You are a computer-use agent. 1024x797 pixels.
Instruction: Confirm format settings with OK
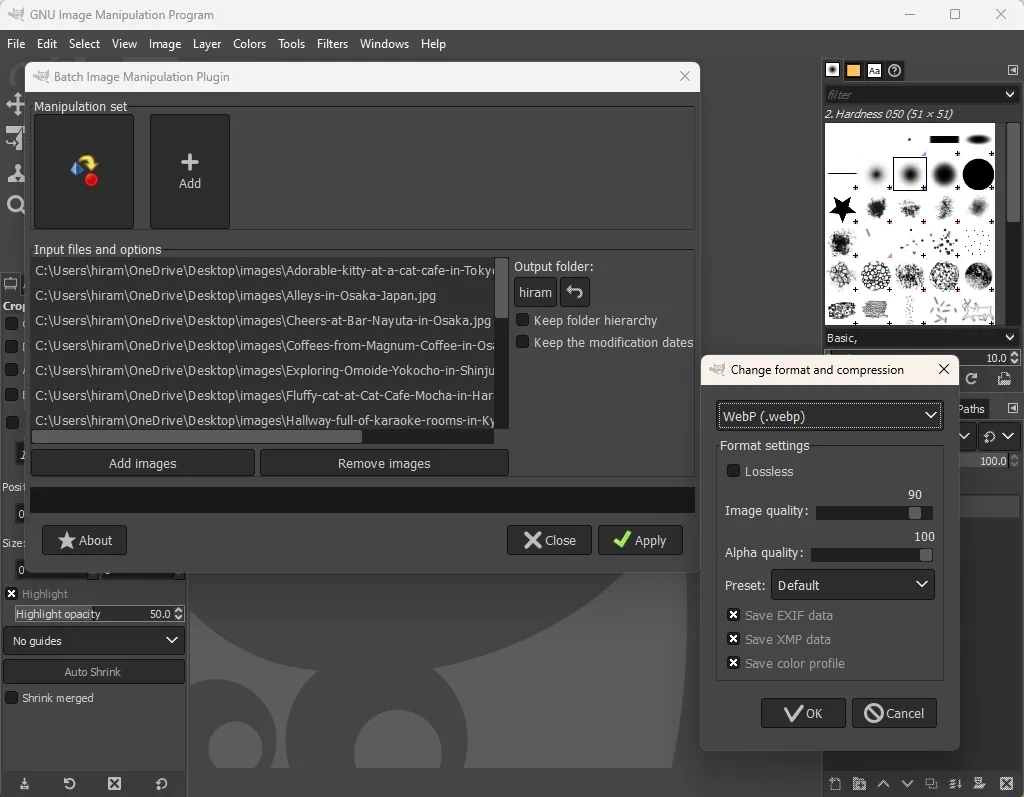click(803, 713)
